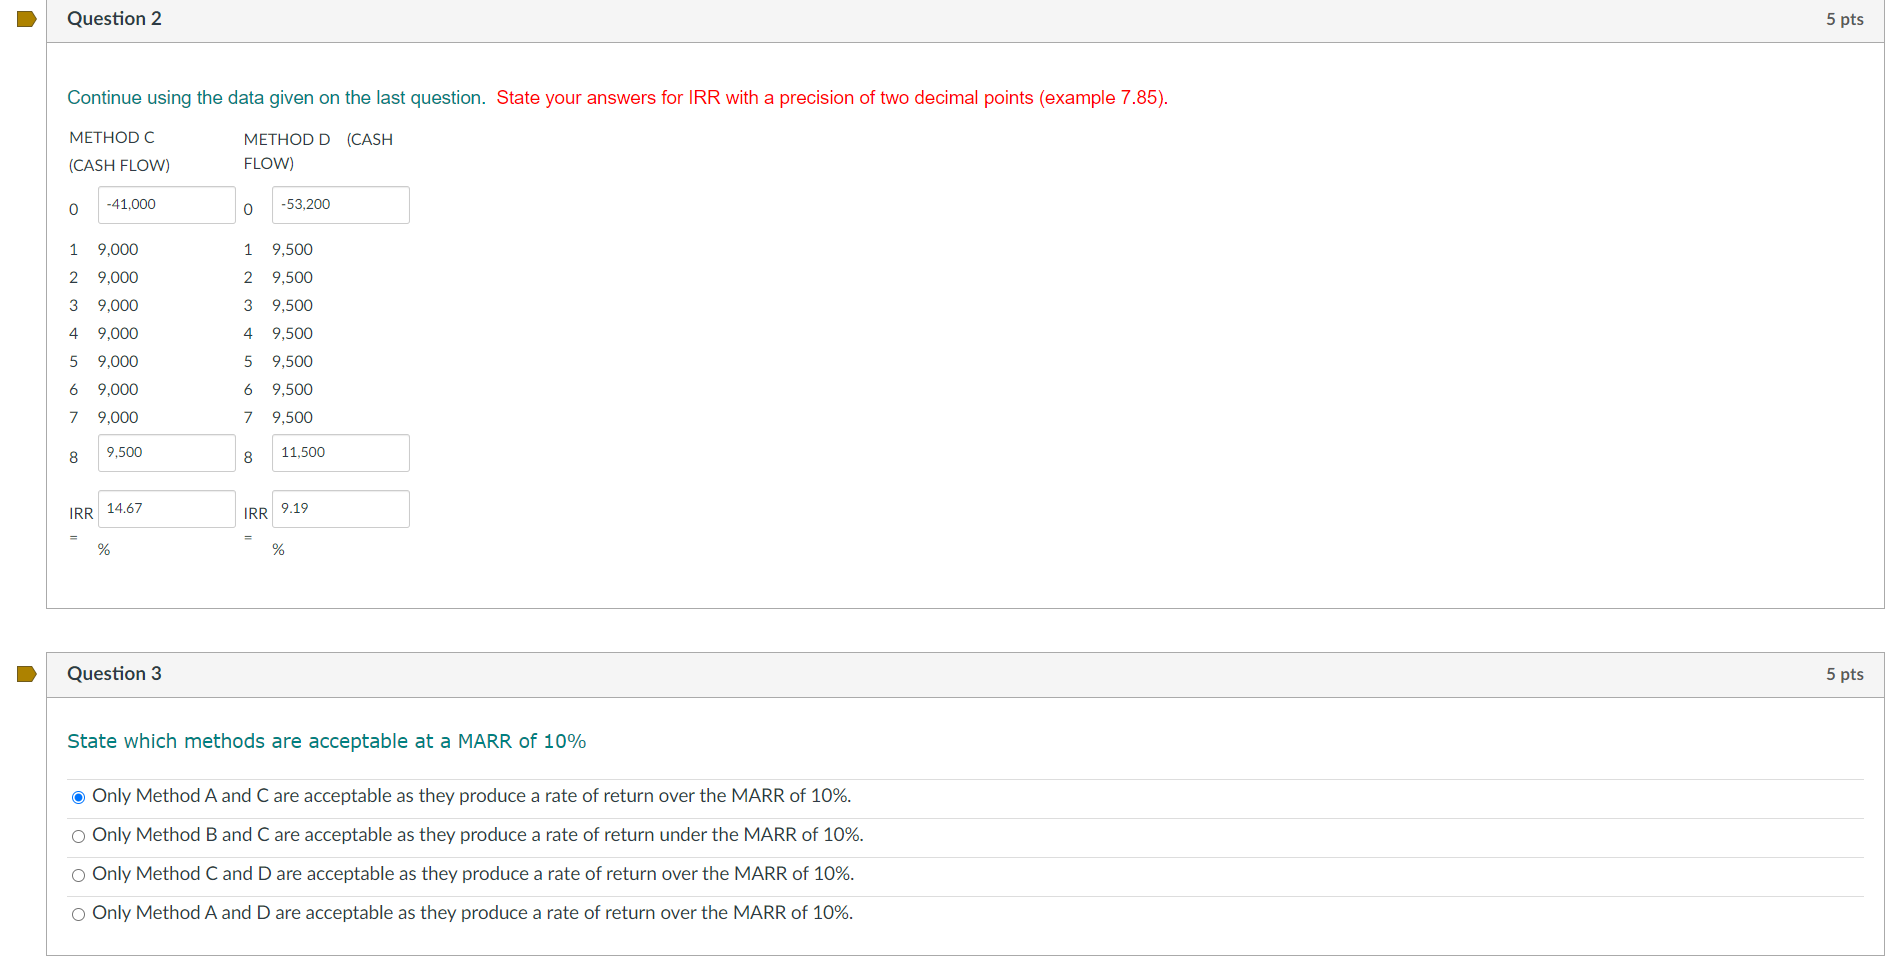The image size is (1904, 978).
Task: Click Method D year 4 value 9,500
Action: (x=292, y=334)
